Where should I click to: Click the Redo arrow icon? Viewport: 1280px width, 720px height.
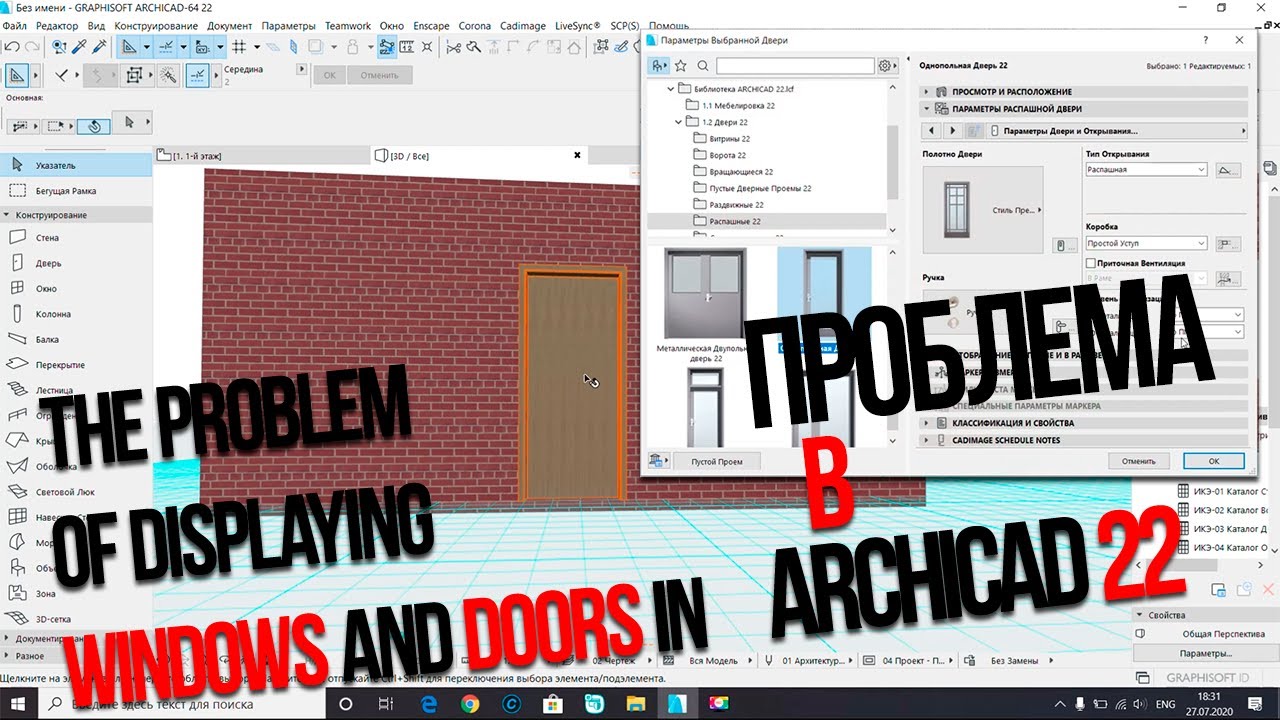pyautogui.click(x=32, y=46)
